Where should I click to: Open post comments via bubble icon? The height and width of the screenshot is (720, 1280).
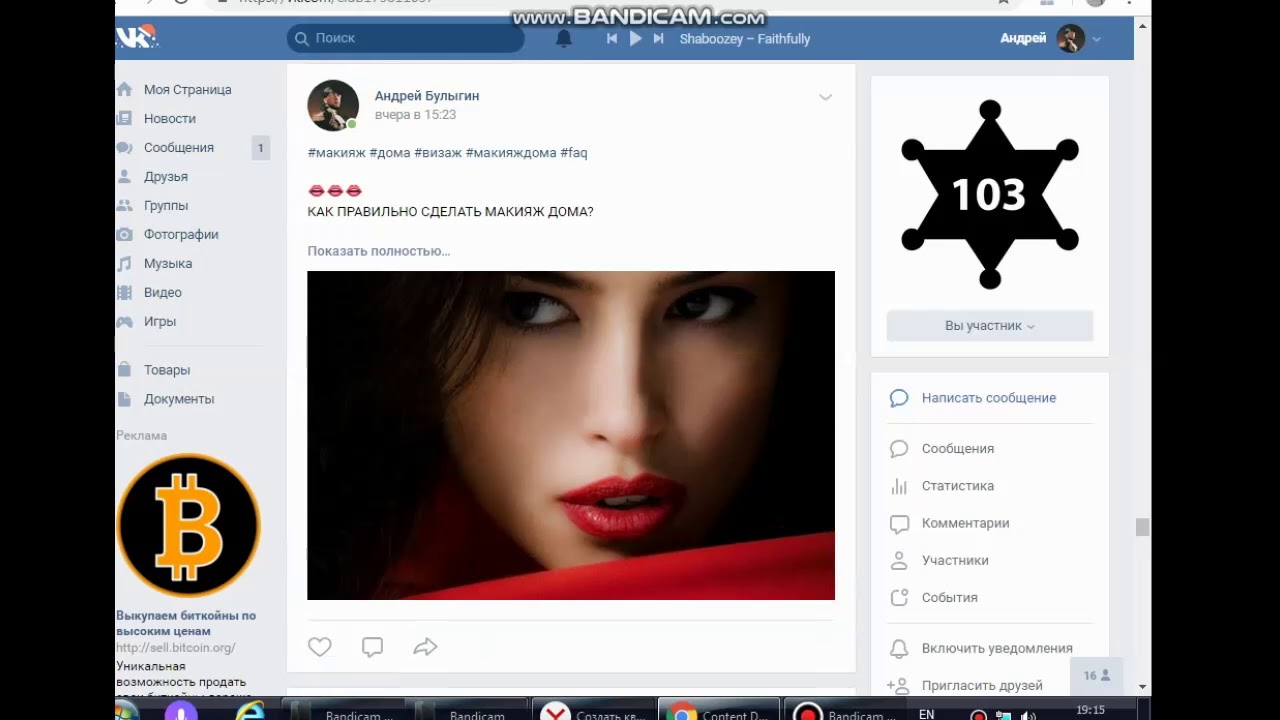tap(372, 647)
